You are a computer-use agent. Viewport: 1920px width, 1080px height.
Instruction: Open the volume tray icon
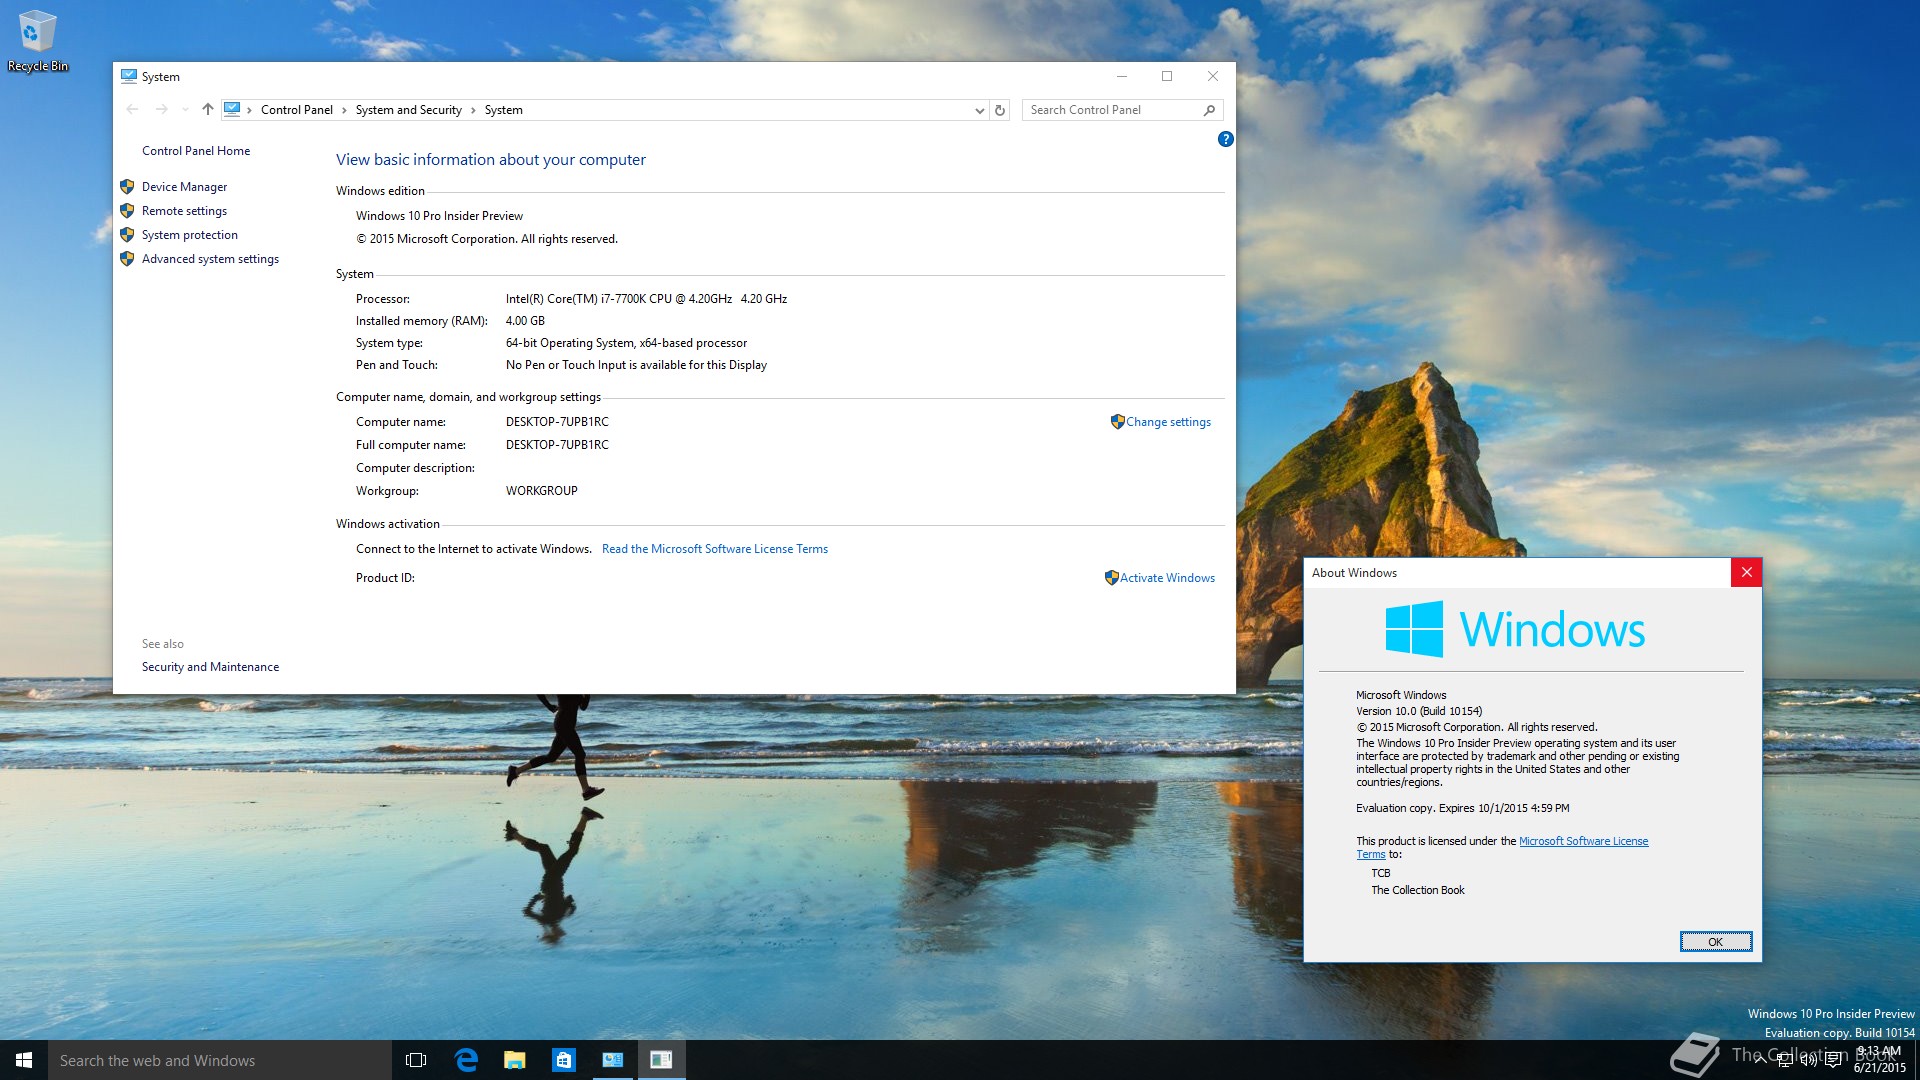click(1808, 1060)
